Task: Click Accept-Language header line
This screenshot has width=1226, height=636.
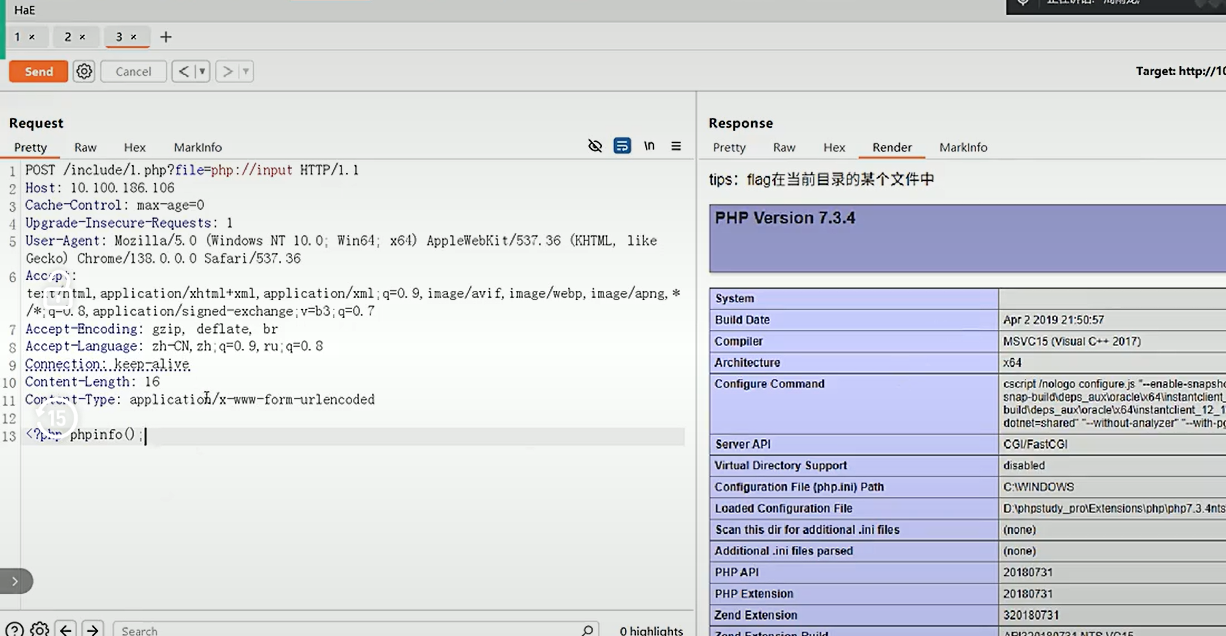Action: click(x=174, y=346)
